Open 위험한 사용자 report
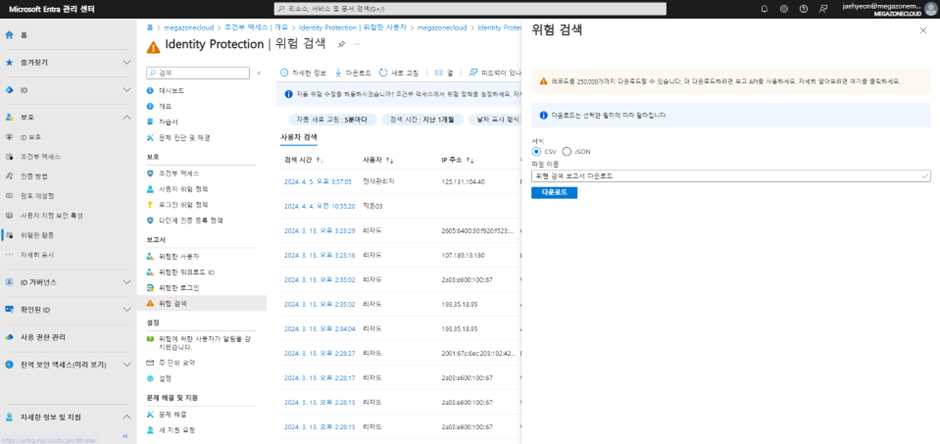Viewport: 940px width, 444px height. pyautogui.click(x=179, y=256)
